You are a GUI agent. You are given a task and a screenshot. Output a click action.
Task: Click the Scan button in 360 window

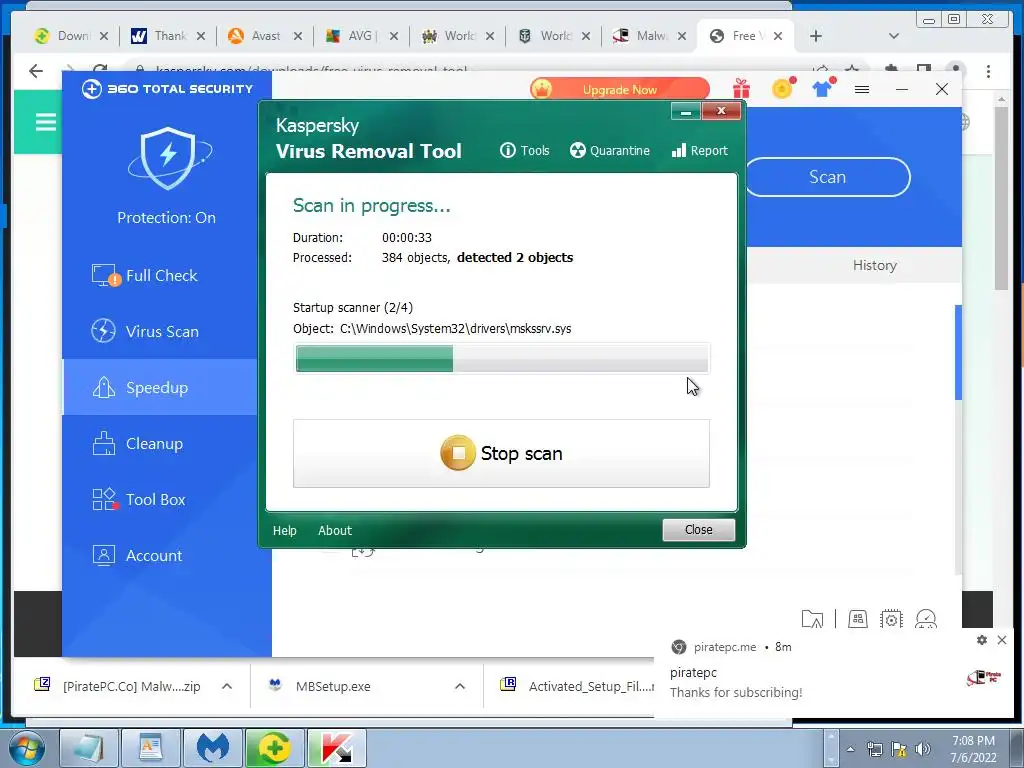(x=827, y=177)
